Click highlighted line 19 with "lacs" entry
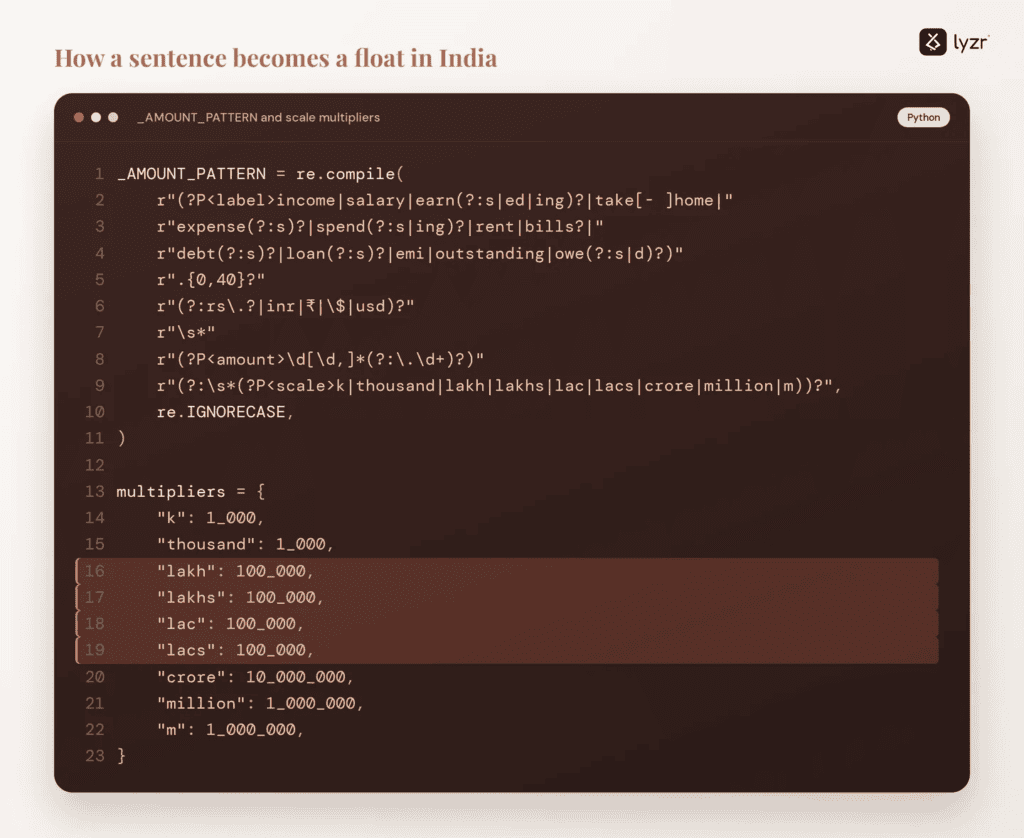This screenshot has height=838, width=1024. click(507, 650)
